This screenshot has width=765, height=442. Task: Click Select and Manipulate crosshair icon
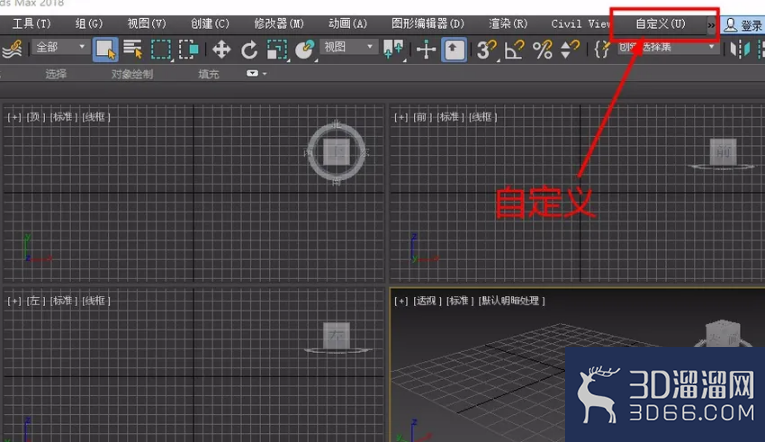(426, 49)
